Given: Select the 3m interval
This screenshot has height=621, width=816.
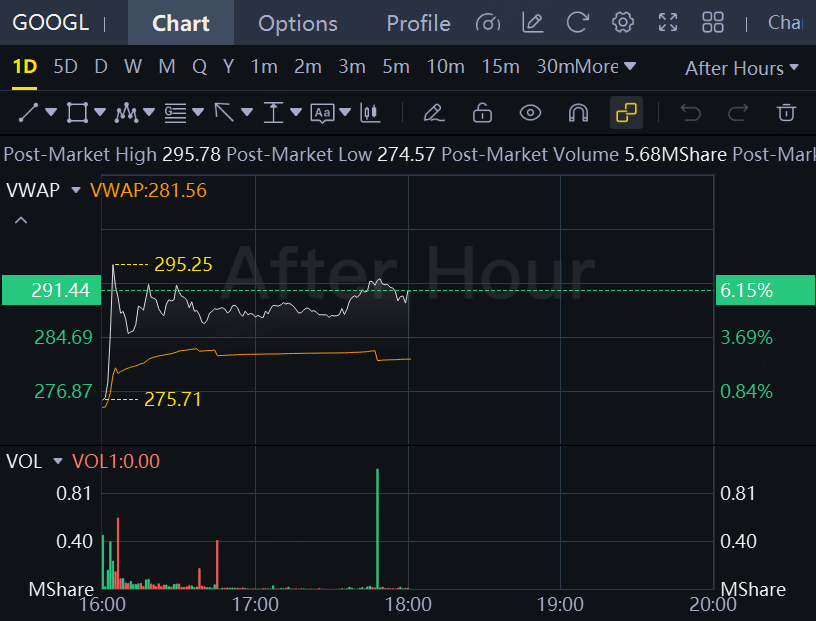Looking at the screenshot, I should click(x=352, y=67).
